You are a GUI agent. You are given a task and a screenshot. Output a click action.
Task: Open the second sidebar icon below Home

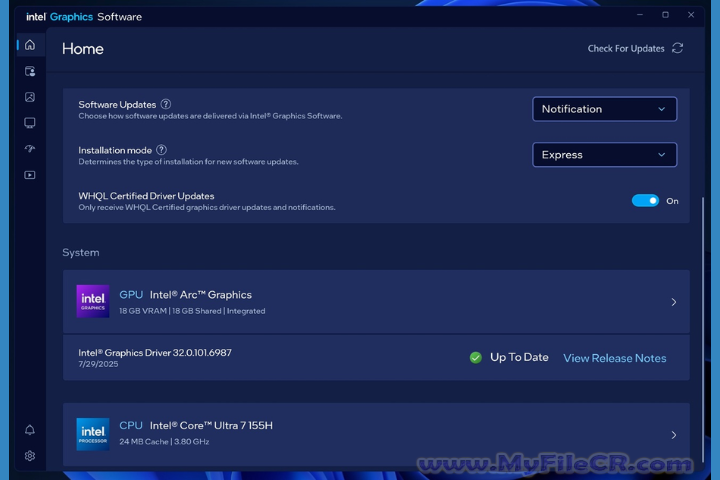[x=30, y=71]
